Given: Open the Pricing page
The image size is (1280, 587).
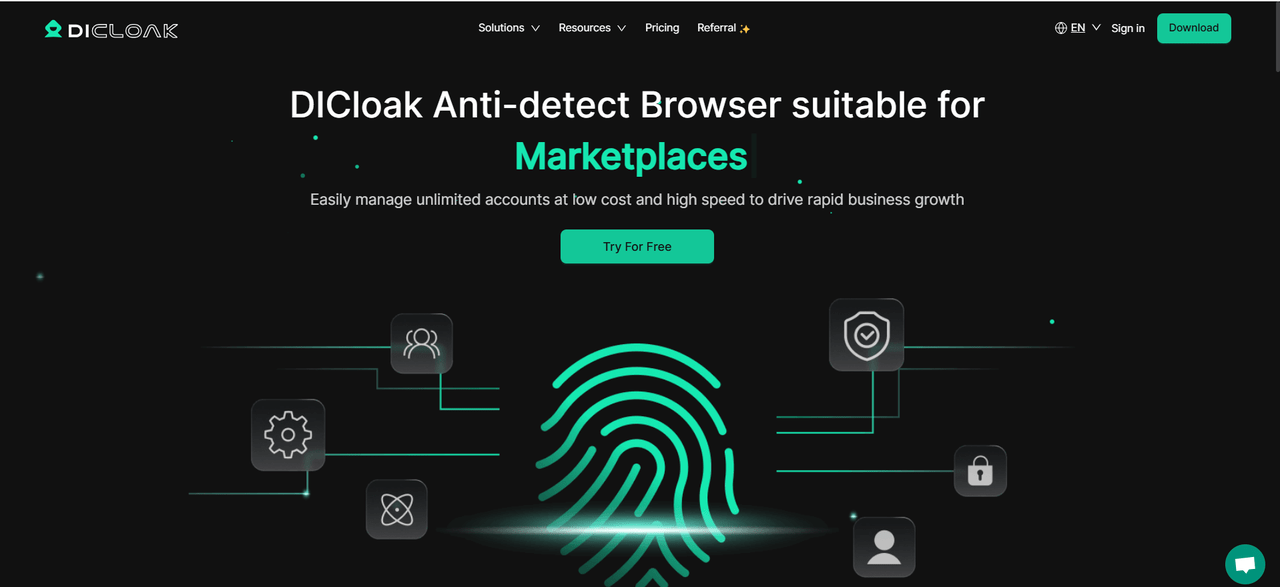Looking at the screenshot, I should click(x=662, y=28).
